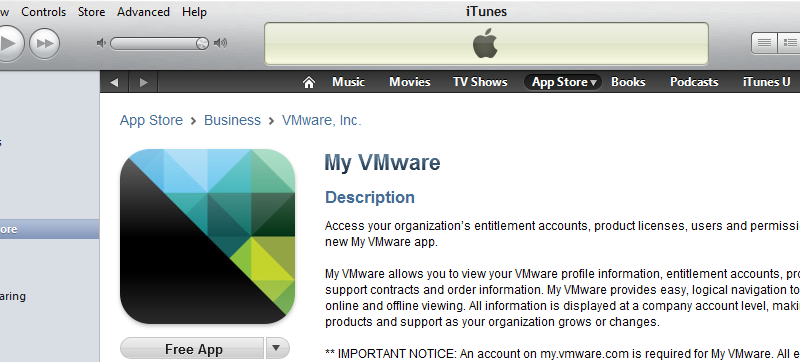800x362 pixels.
Task: Select the Podcasts tab
Action: pos(694,82)
